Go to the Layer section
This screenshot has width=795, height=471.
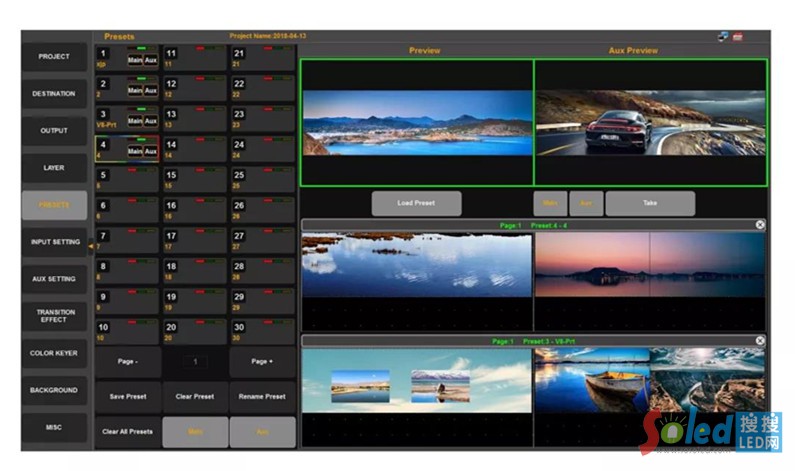(x=54, y=168)
